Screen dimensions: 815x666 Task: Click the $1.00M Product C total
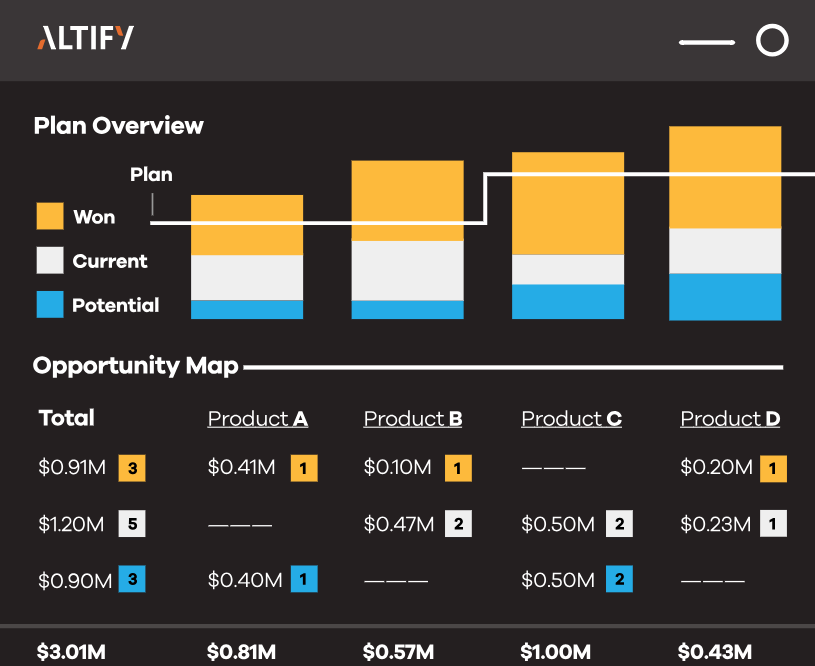click(x=556, y=652)
